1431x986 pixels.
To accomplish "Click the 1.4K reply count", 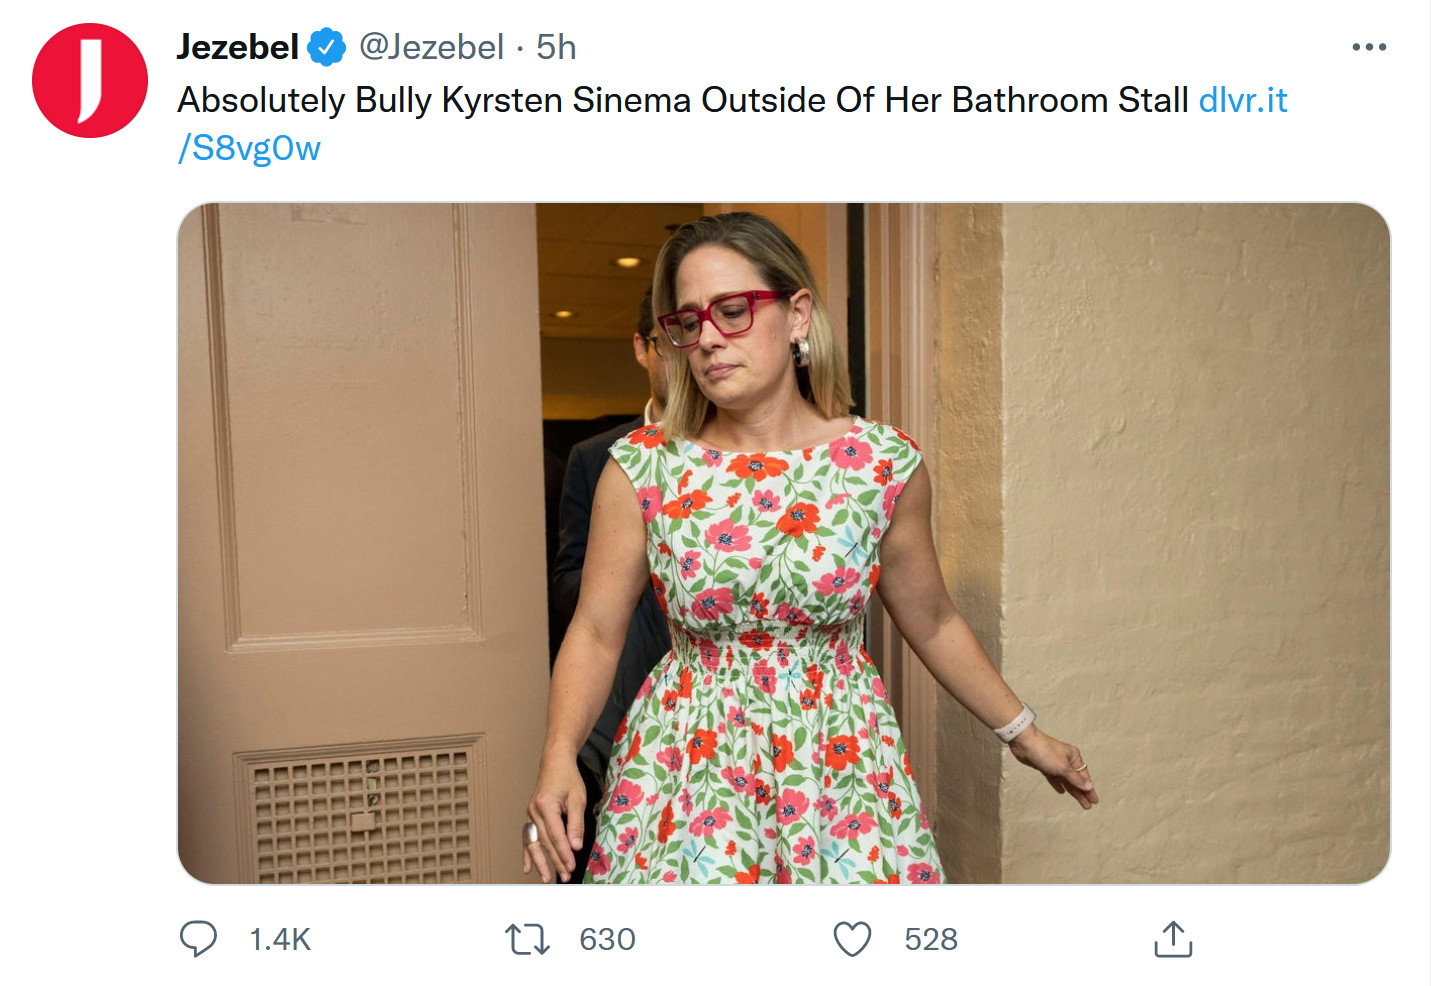I will [x=280, y=939].
